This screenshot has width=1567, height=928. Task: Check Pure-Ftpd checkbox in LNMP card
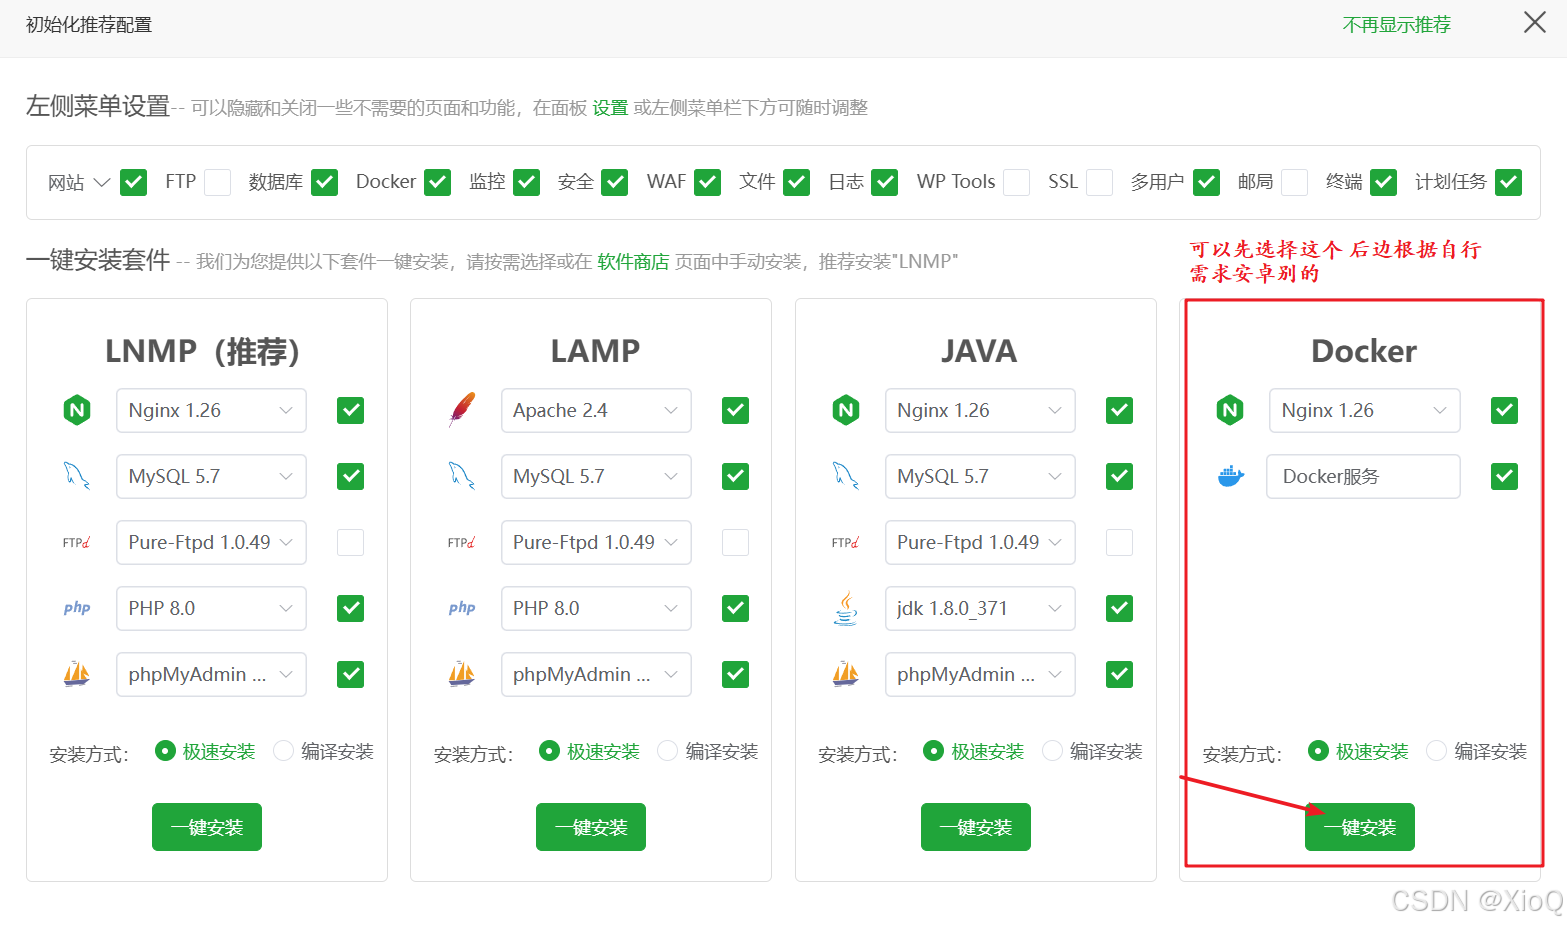coord(351,542)
